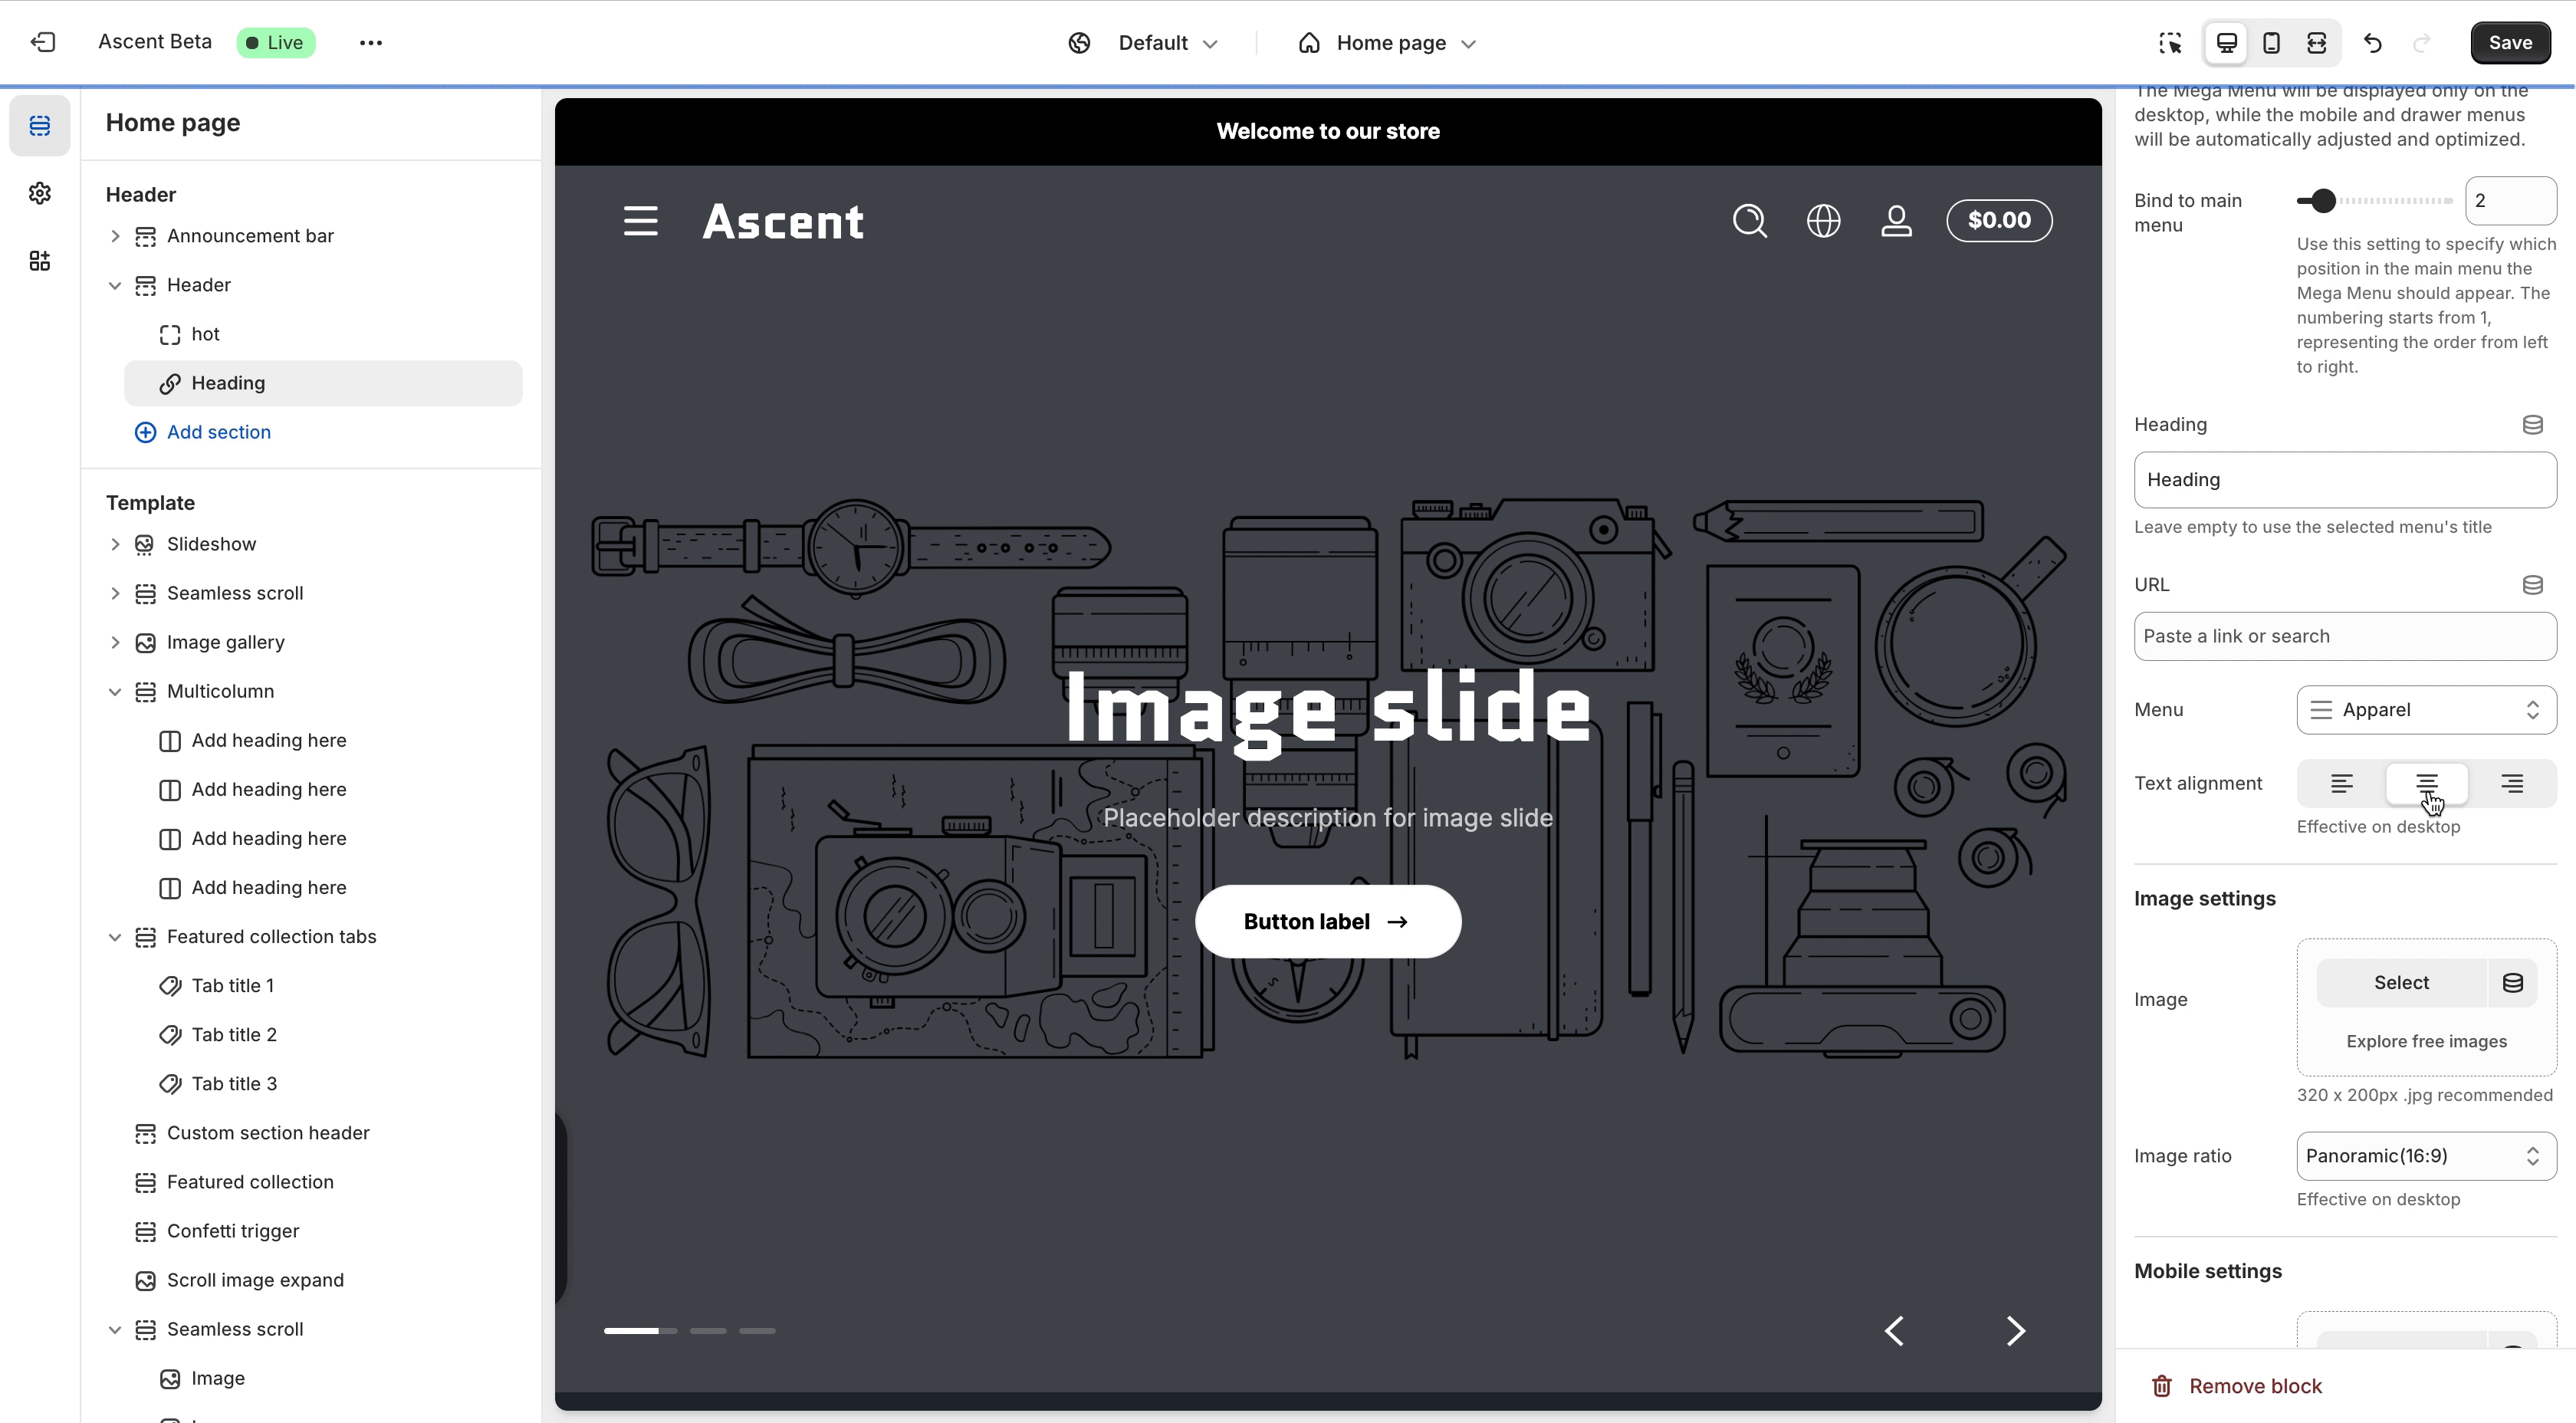Click the search icon in store preview

1749,221
